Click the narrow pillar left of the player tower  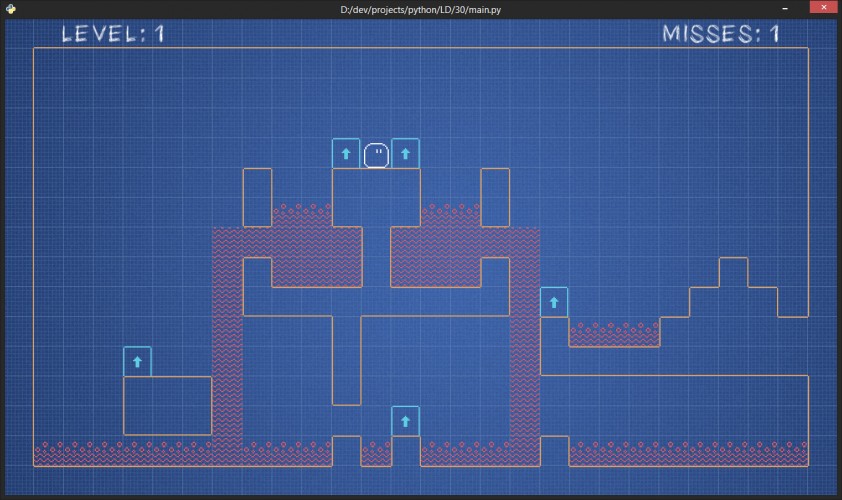pos(257,198)
